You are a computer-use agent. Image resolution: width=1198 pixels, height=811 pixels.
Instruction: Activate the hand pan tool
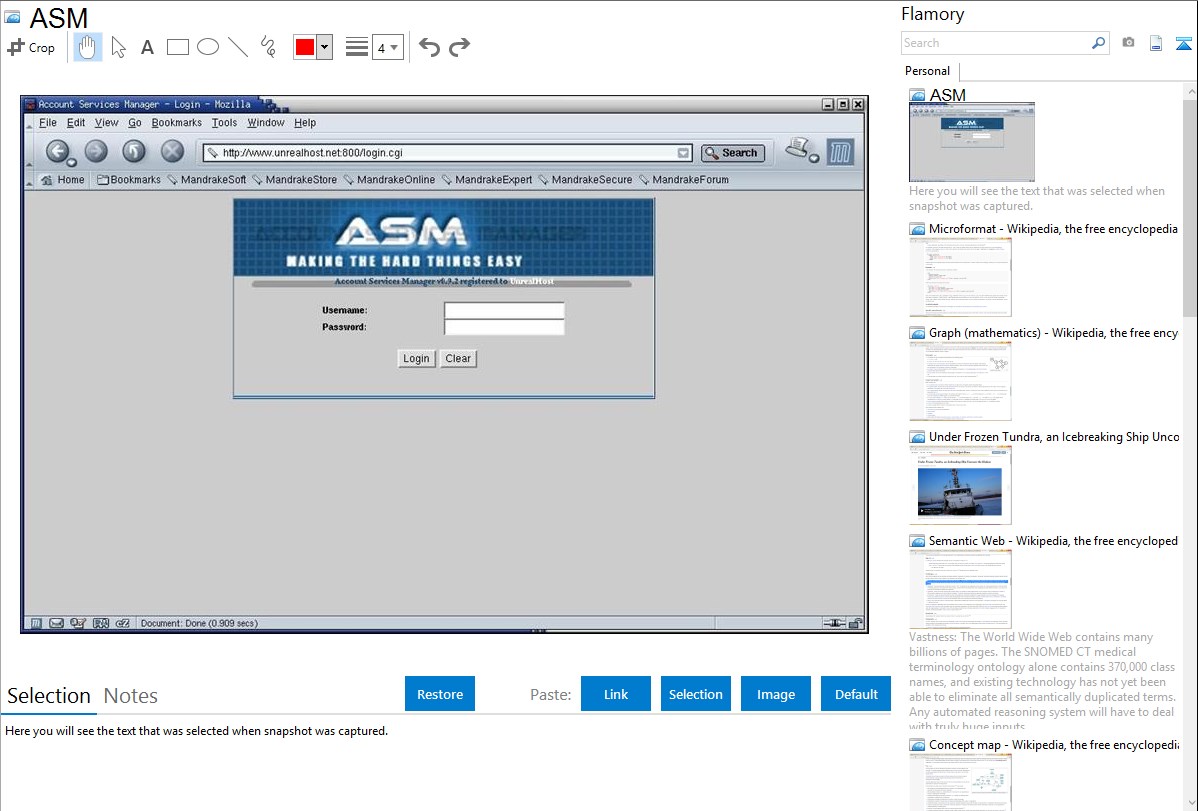coord(88,47)
